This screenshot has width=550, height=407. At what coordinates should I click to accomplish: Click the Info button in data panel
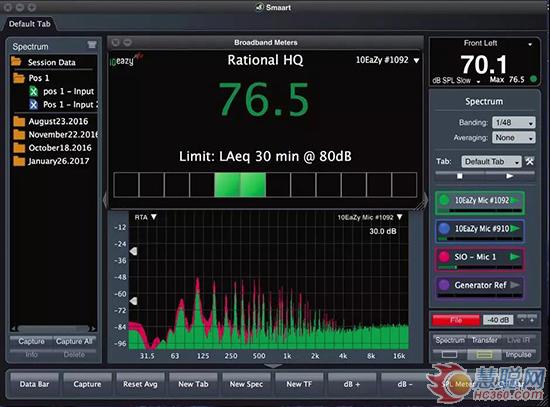coord(32,354)
